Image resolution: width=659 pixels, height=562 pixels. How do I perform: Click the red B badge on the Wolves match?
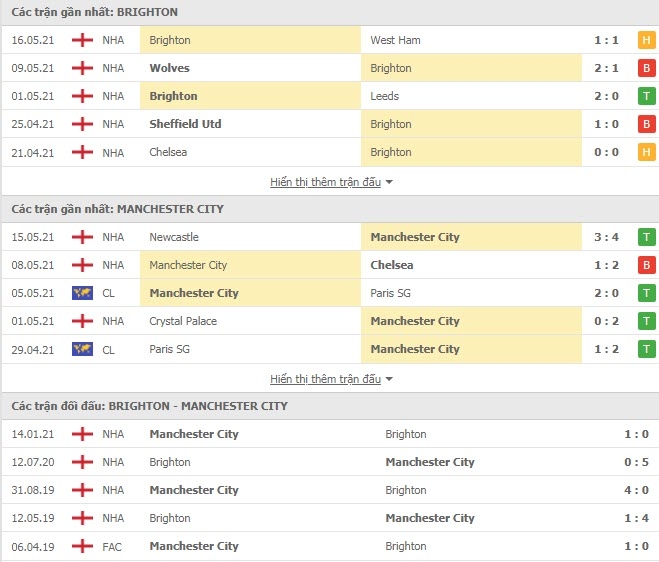pyautogui.click(x=646, y=68)
